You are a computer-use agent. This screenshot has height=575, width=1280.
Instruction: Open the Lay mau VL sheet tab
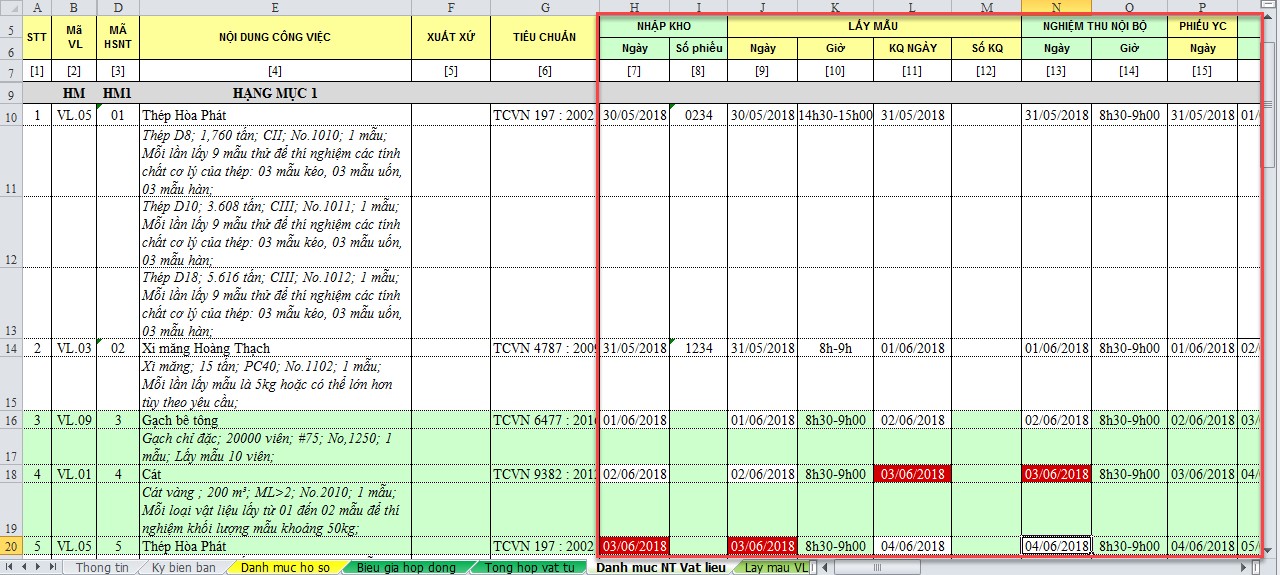pos(773,567)
